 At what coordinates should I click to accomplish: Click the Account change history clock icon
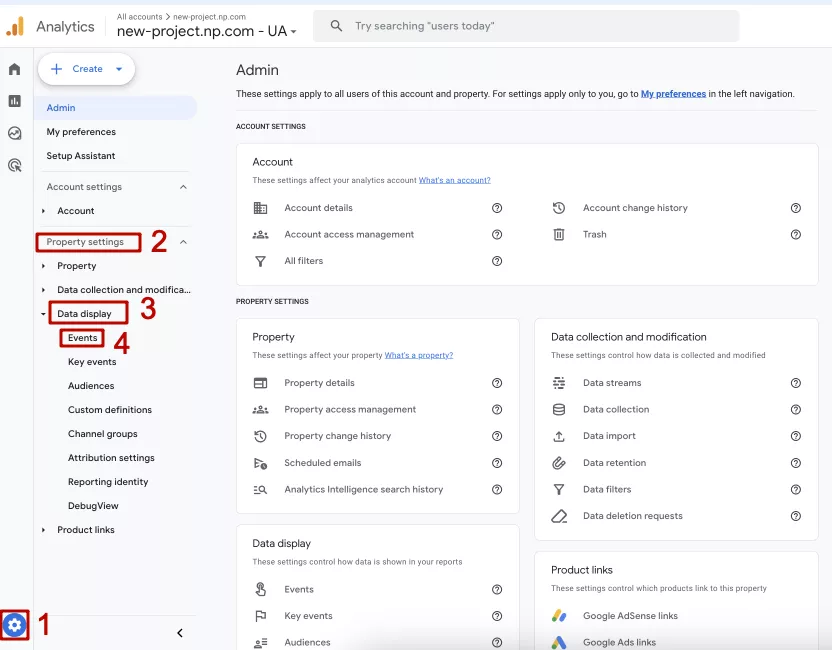tap(559, 208)
